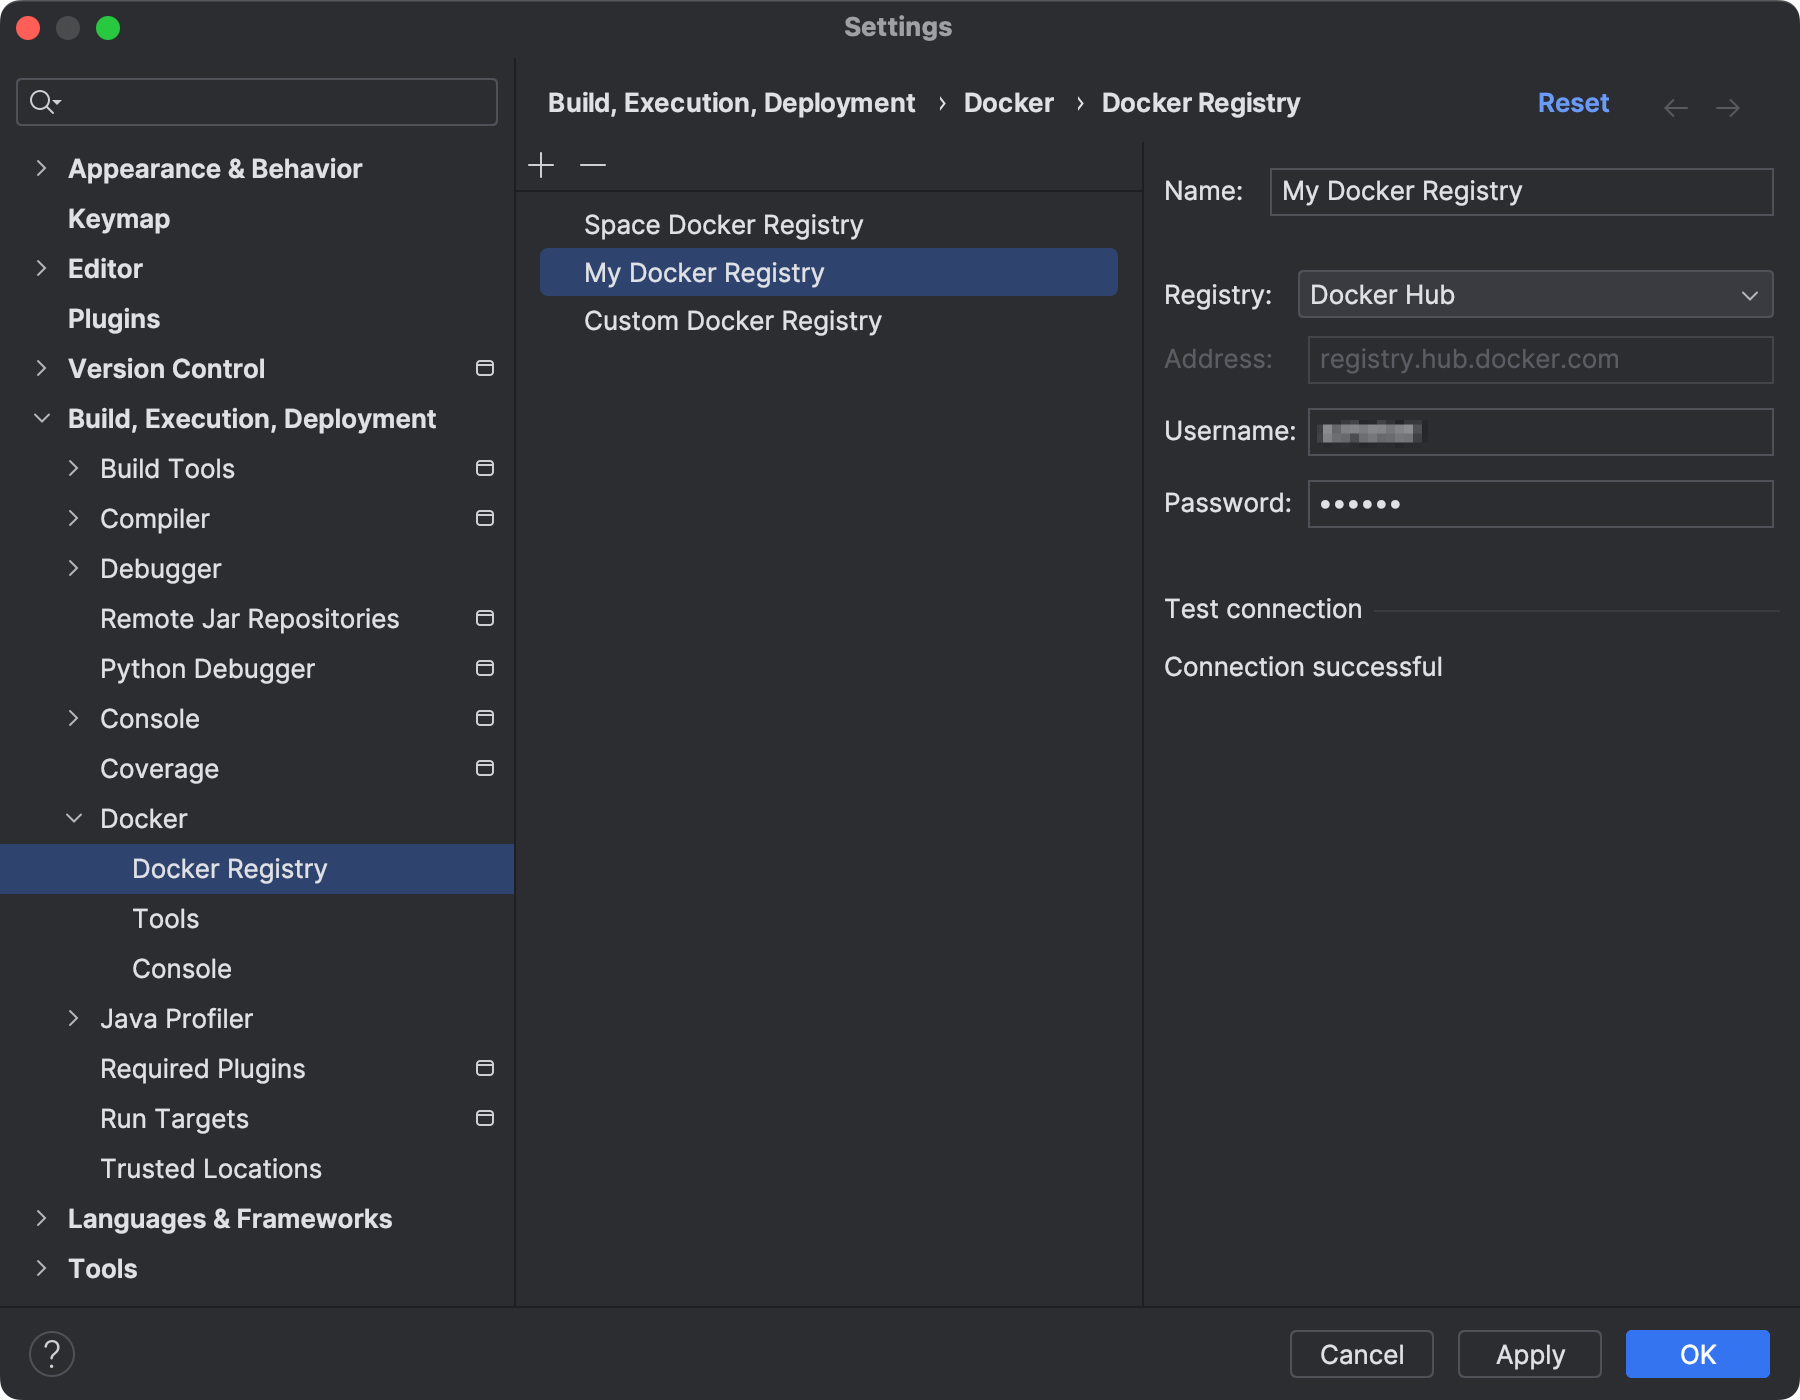The height and width of the screenshot is (1400, 1800).
Task: Click the help question mark icon
Action: pos(53,1353)
